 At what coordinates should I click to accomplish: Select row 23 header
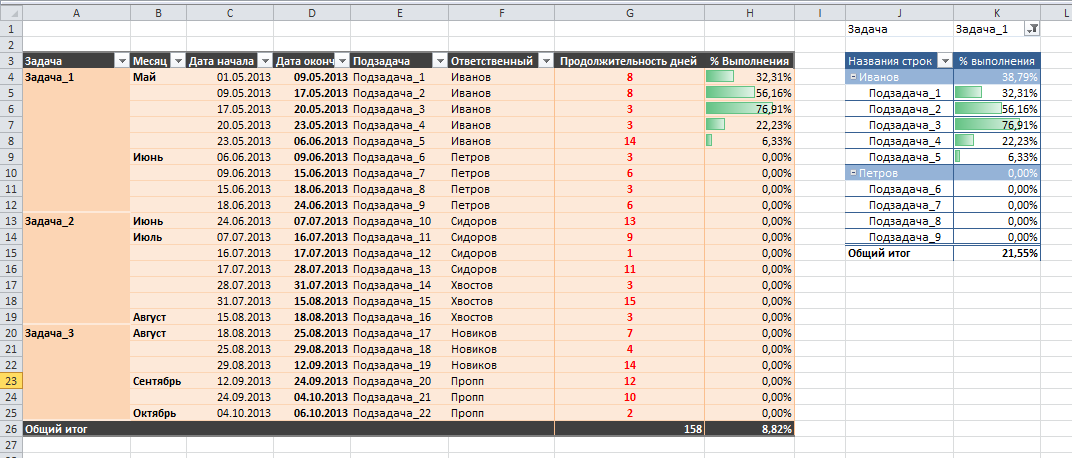[x=11, y=381]
